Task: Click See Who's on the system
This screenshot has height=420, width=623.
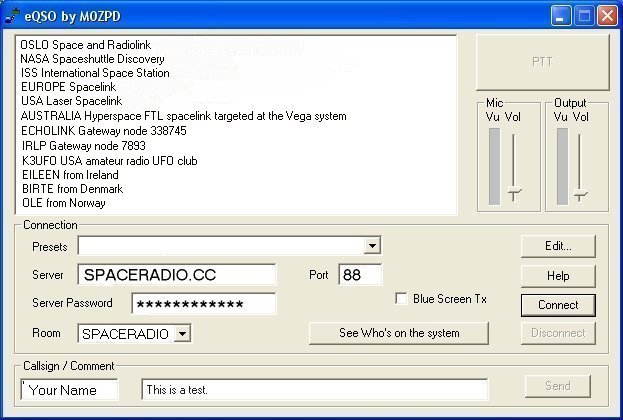Action: click(399, 333)
